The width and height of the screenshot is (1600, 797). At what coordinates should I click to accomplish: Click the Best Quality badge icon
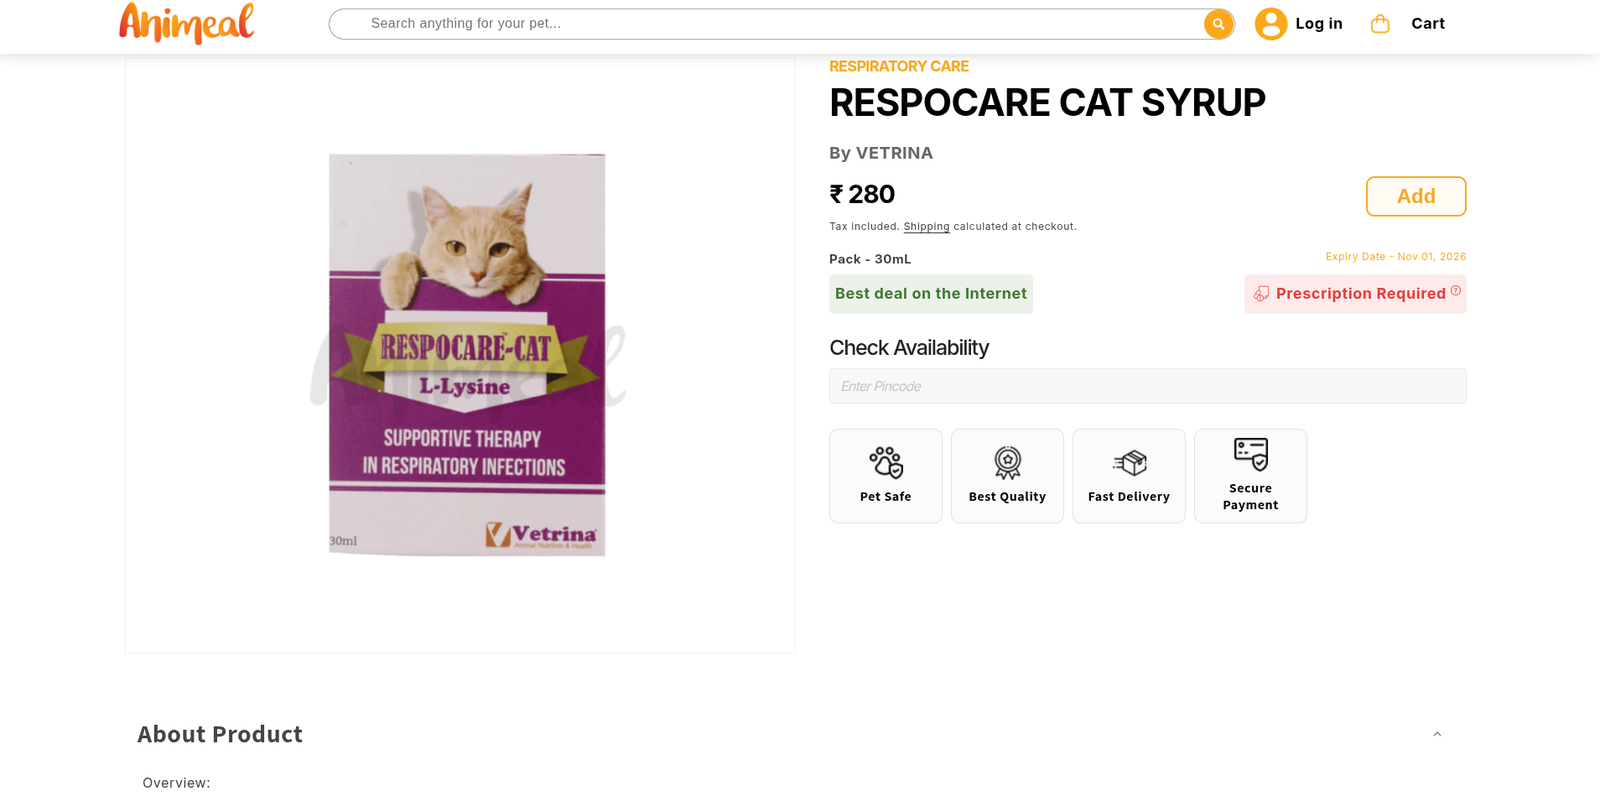click(1007, 462)
